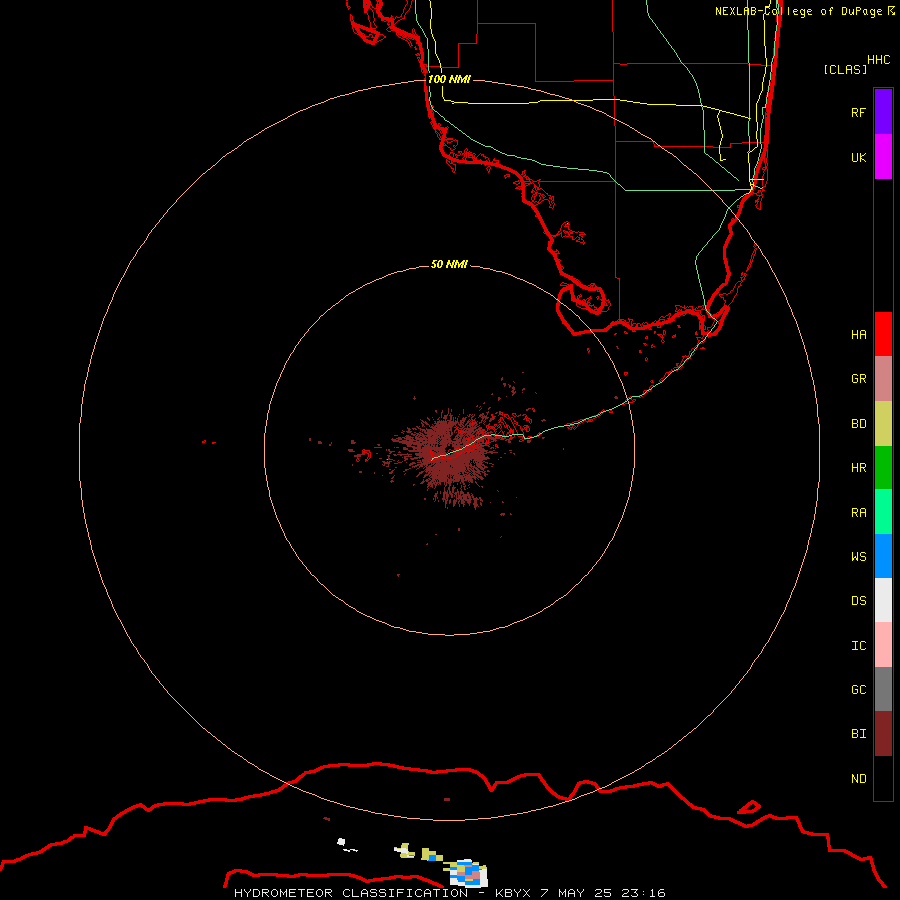Click the 'IC' legend label

pos(859,646)
